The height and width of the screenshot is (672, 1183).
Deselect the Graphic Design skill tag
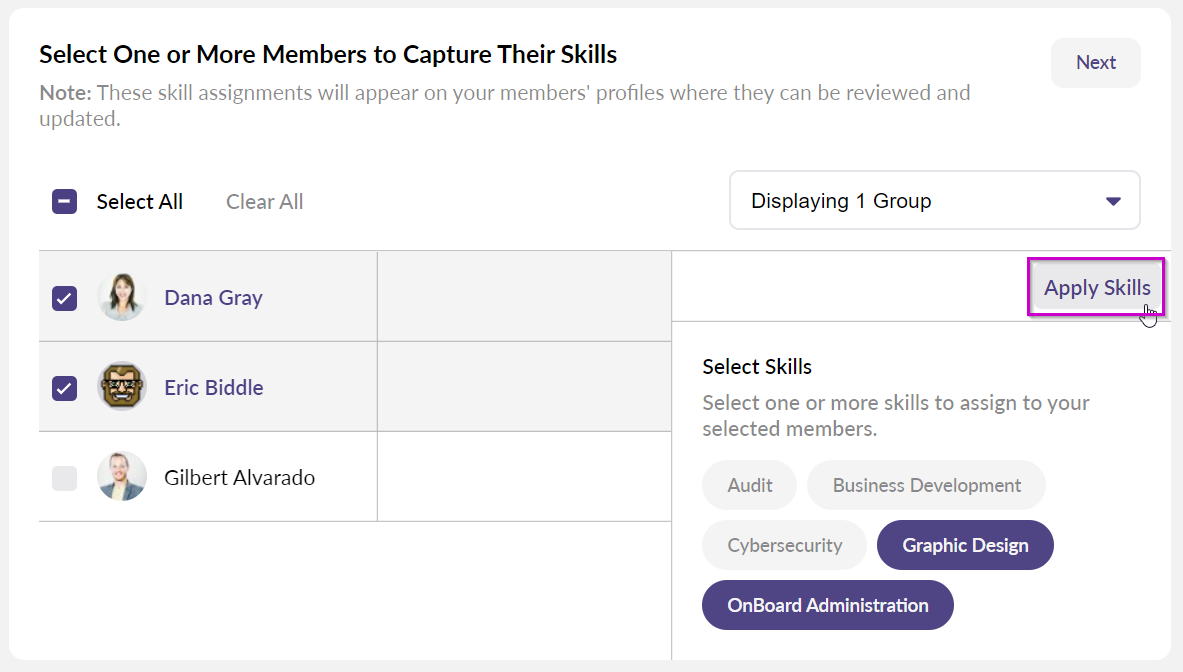tap(965, 546)
